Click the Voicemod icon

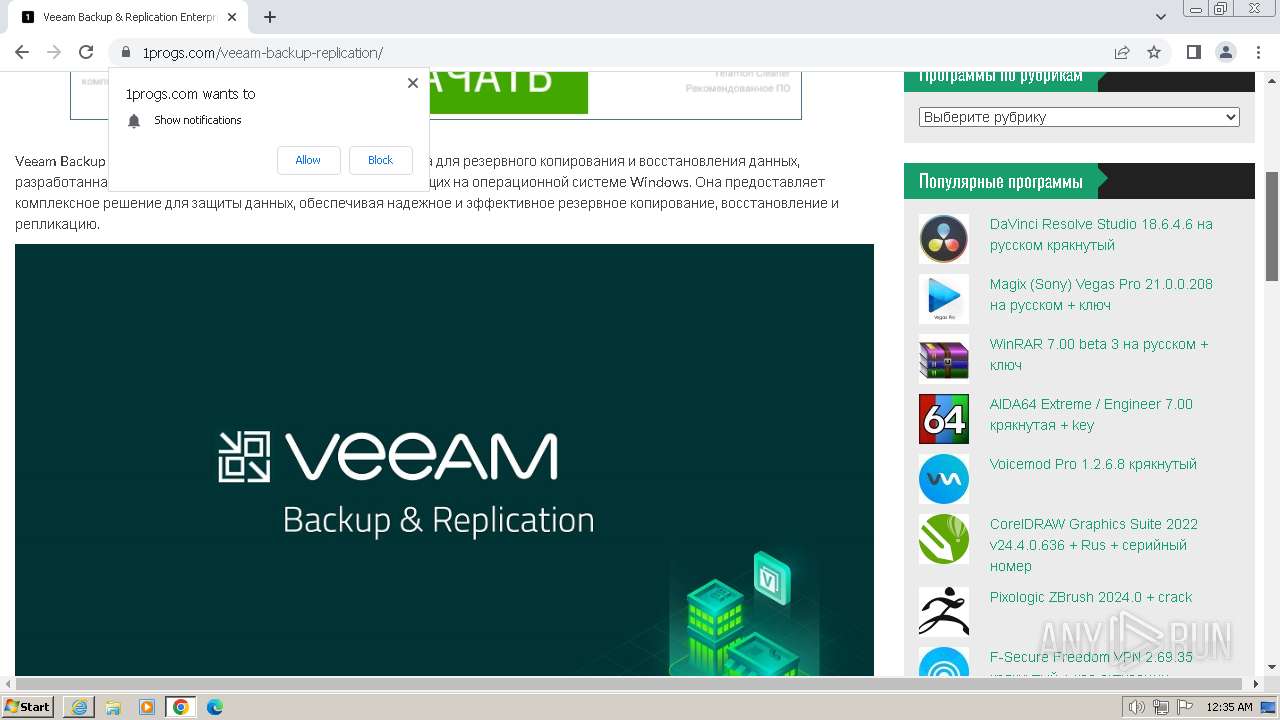tap(944, 479)
